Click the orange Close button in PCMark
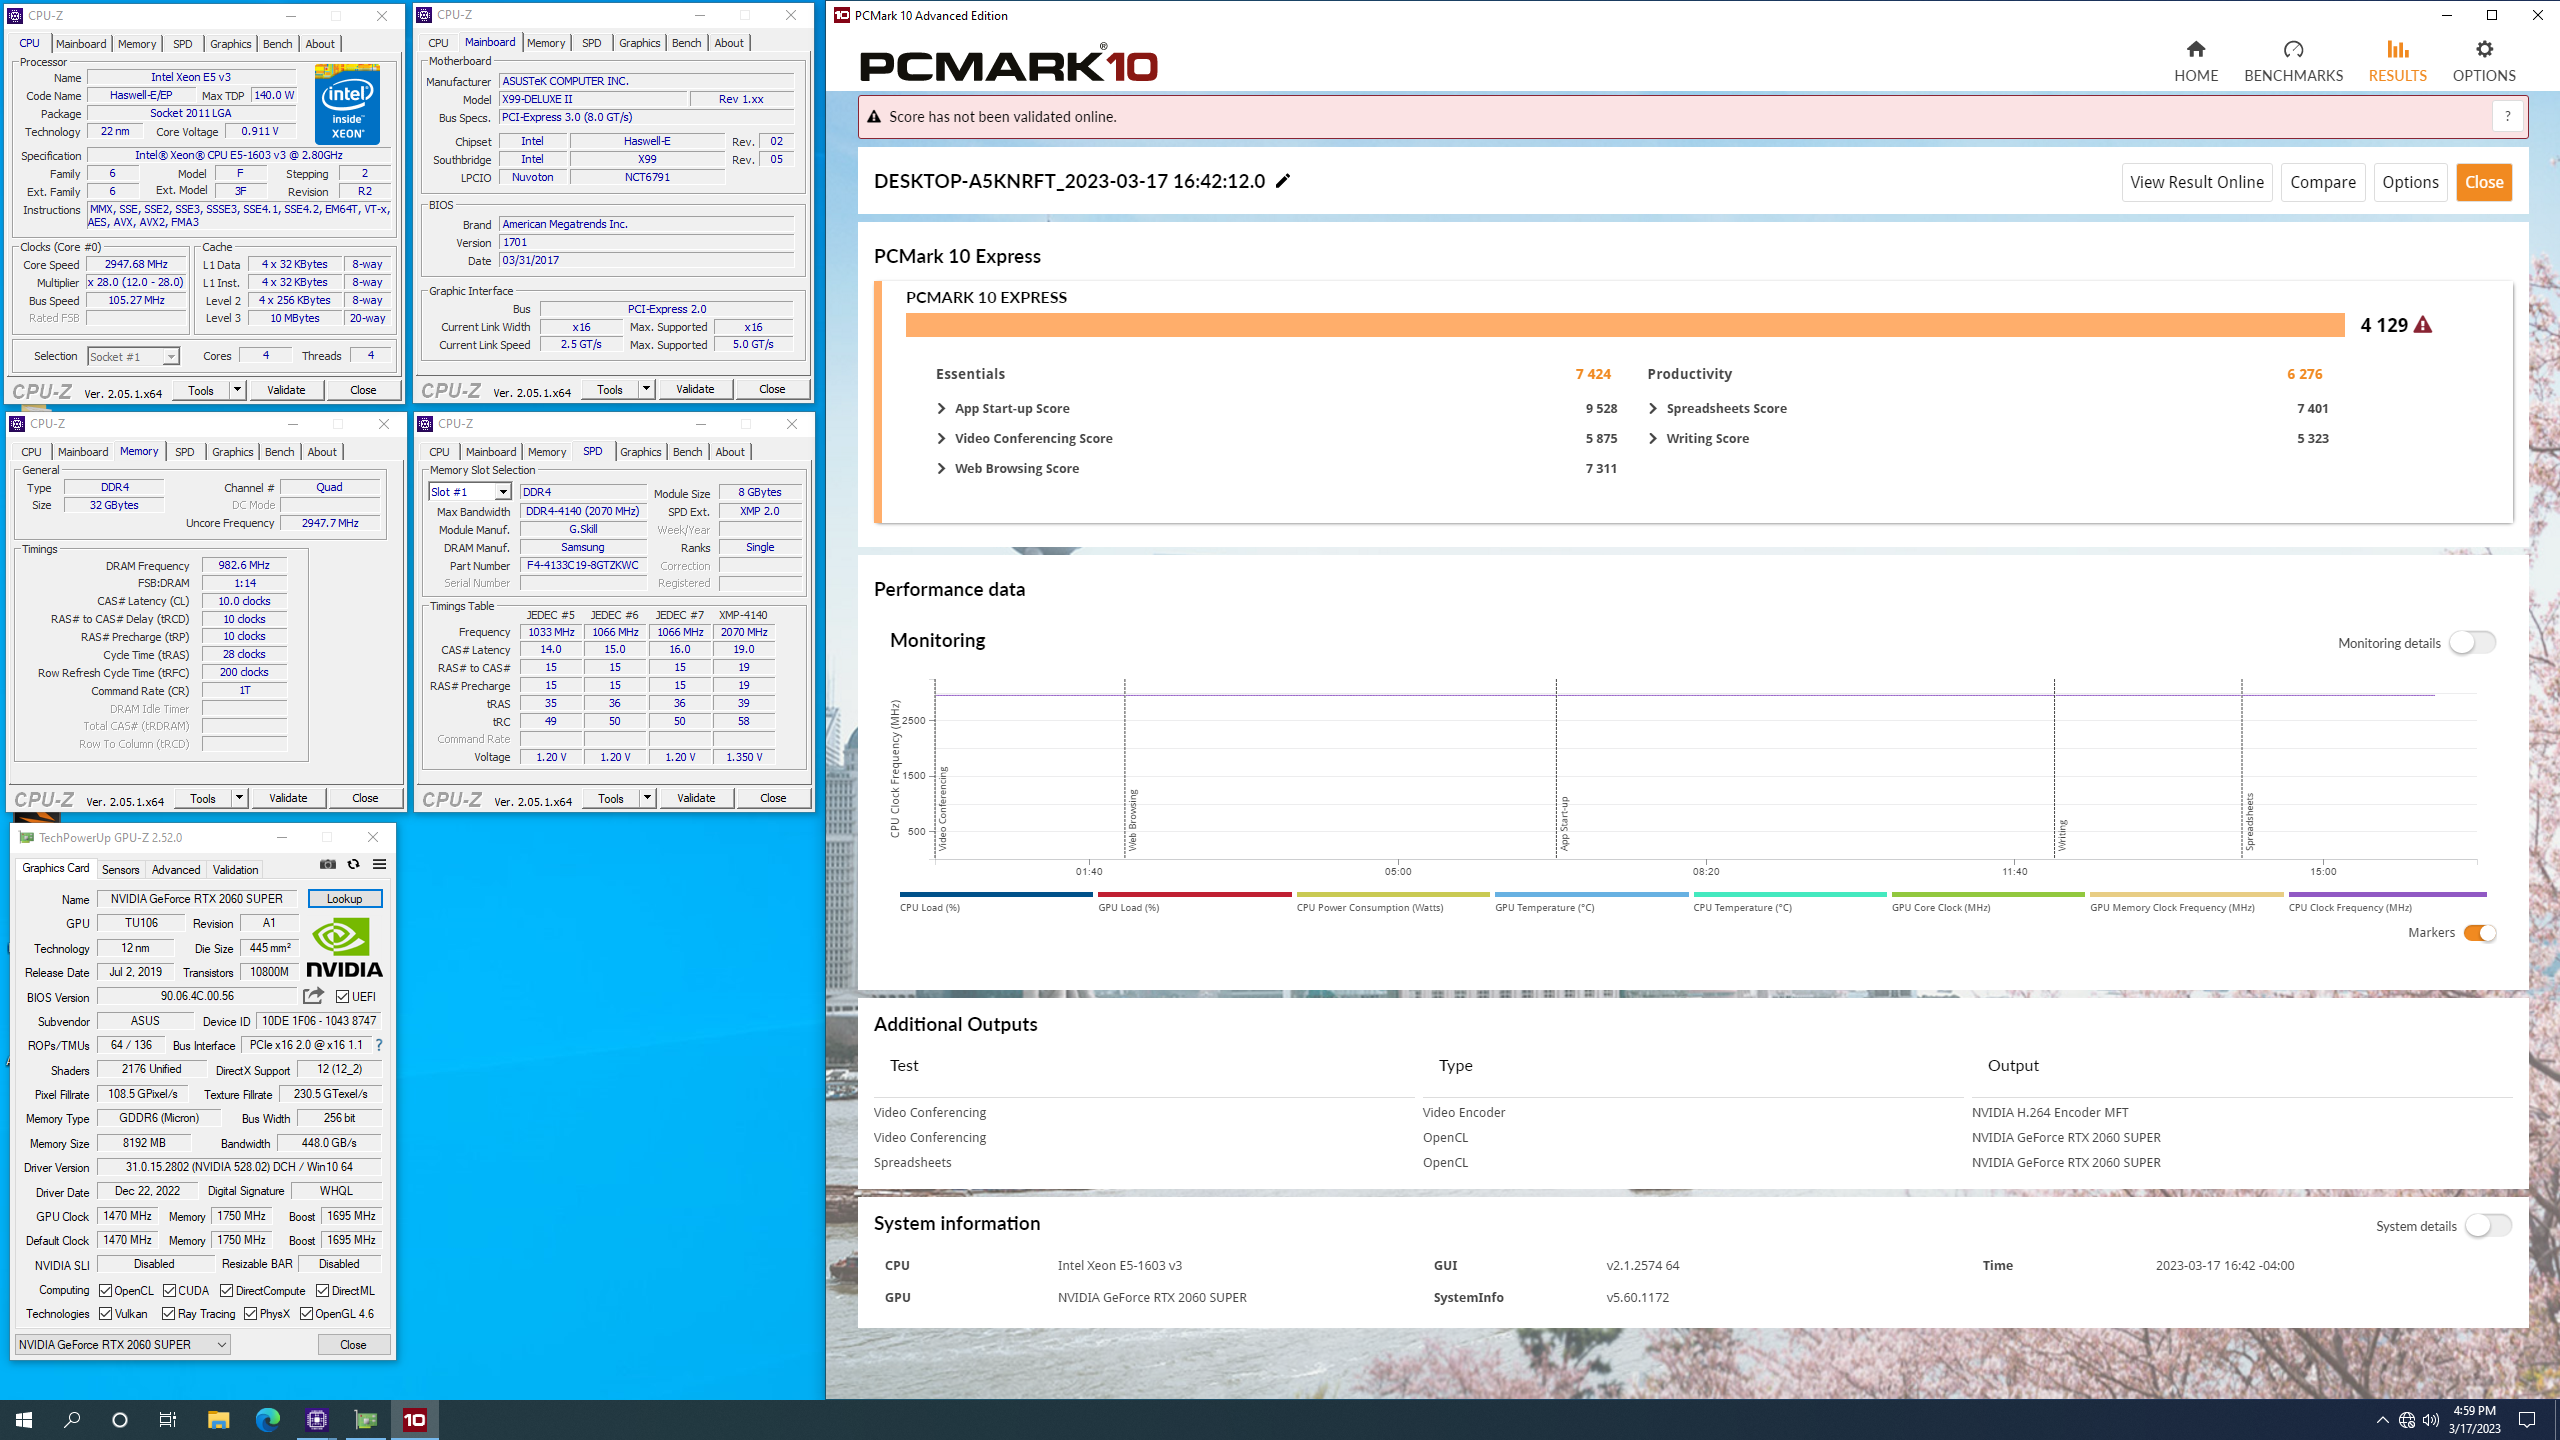This screenshot has width=2560, height=1440. click(x=2484, y=182)
